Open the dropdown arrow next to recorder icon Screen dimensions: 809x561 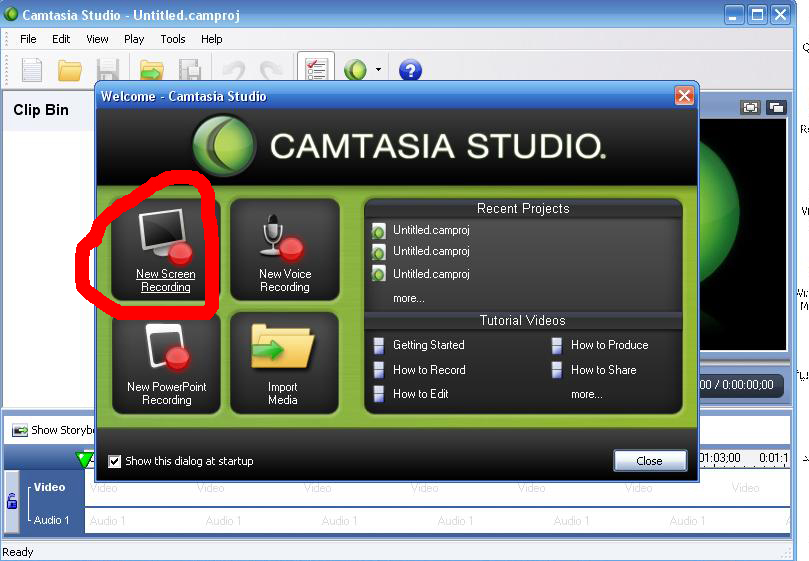click(378, 69)
